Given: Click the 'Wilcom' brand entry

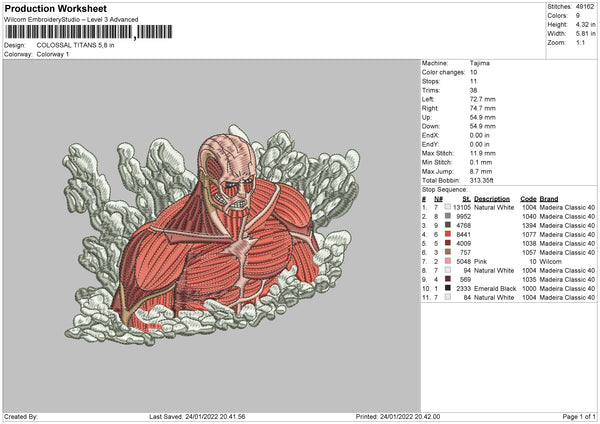Looking at the screenshot, I should 551,262.
